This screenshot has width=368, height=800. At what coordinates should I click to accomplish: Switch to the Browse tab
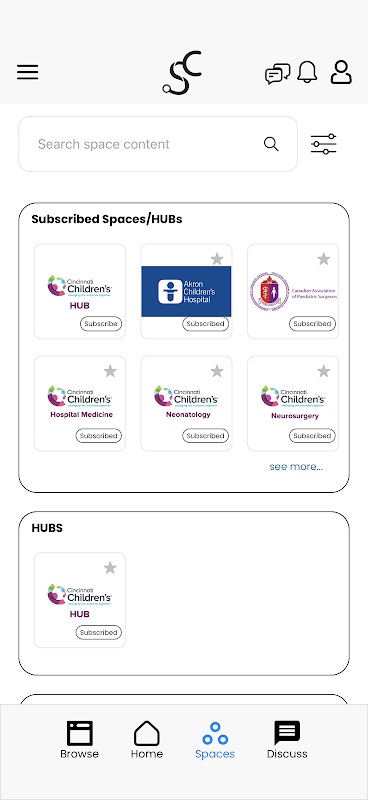tap(80, 740)
